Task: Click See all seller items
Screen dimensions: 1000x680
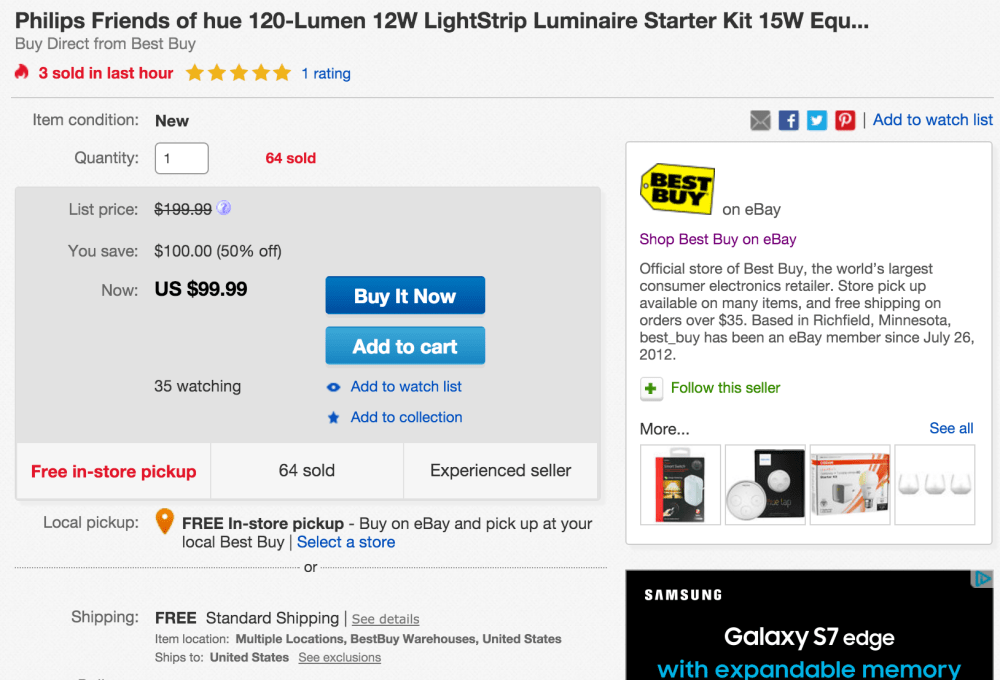Action: click(951, 428)
